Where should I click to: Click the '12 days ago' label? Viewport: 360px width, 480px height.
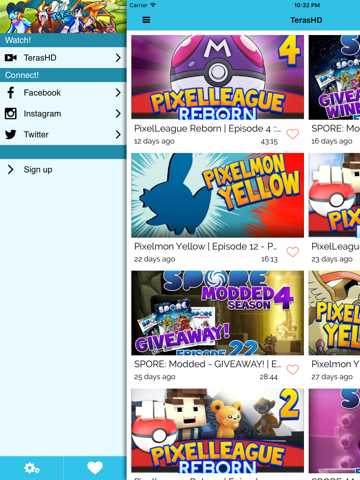154,141
